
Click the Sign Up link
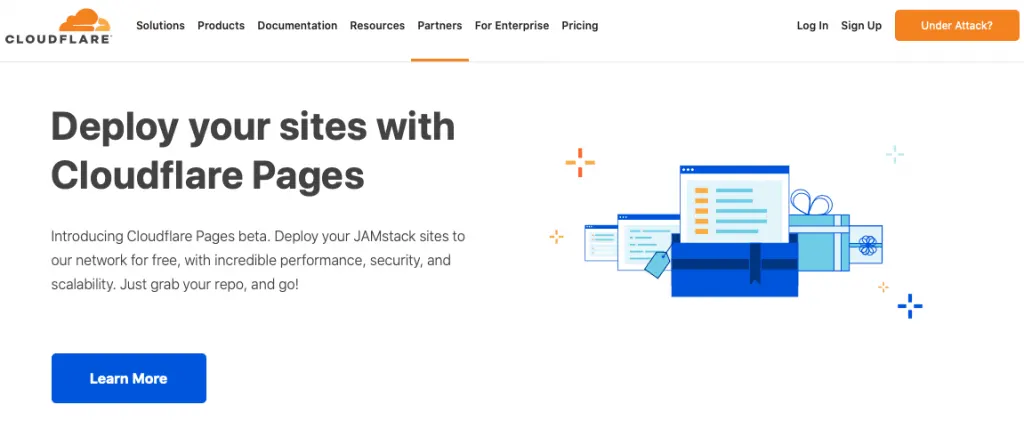[x=861, y=25]
